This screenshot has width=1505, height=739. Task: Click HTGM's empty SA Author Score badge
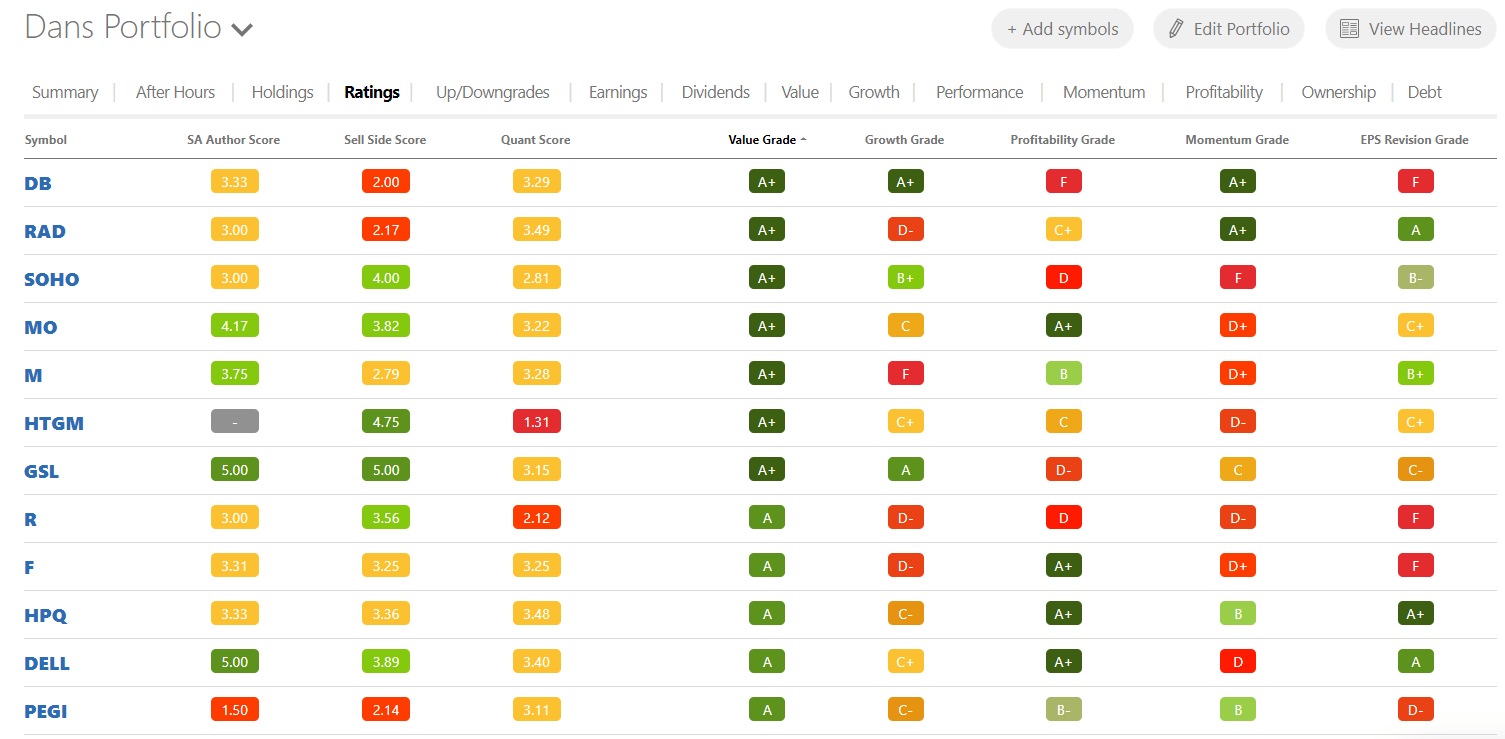tap(235, 422)
